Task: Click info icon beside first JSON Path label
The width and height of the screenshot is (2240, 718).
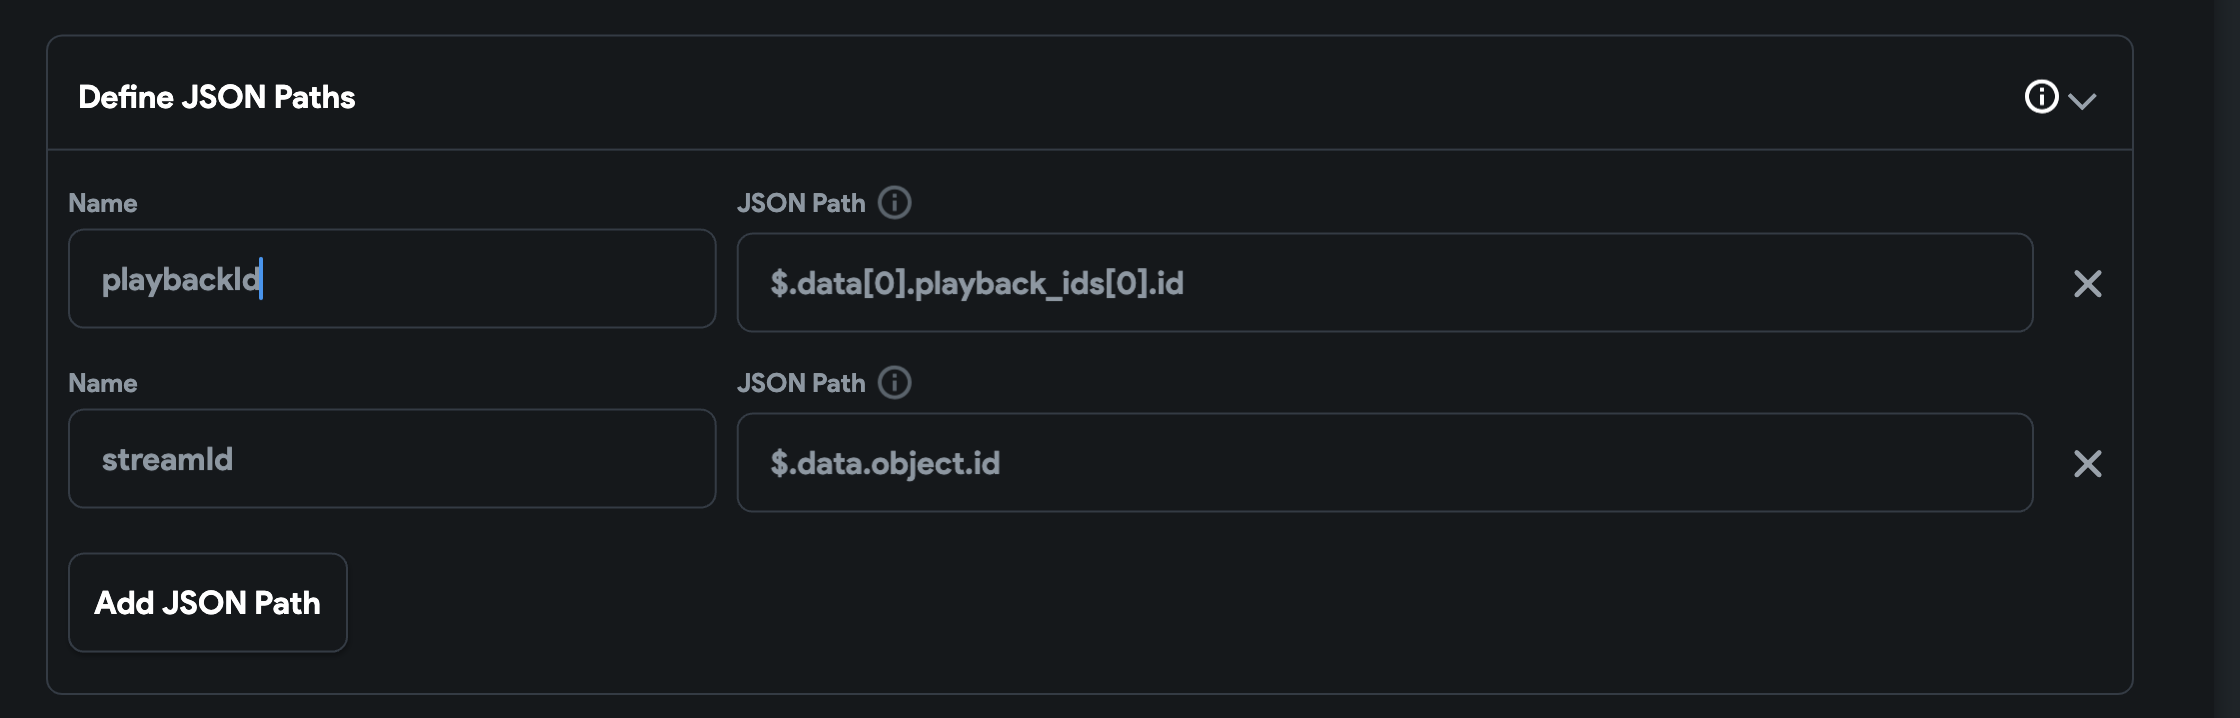Action: [x=894, y=203]
